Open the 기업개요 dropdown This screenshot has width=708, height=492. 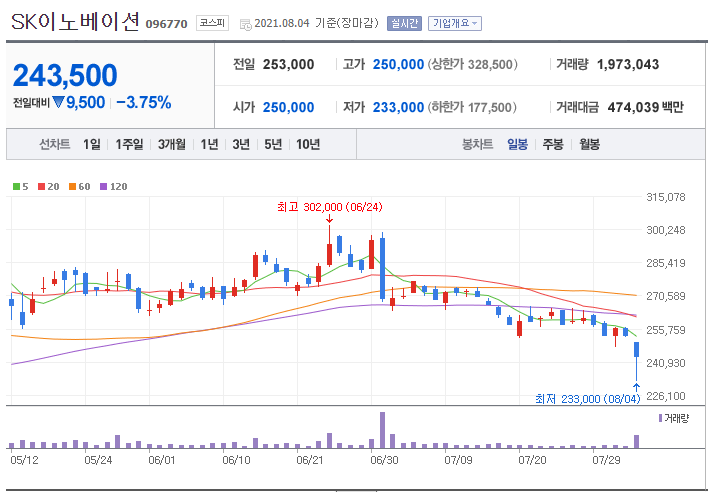[x=455, y=23]
